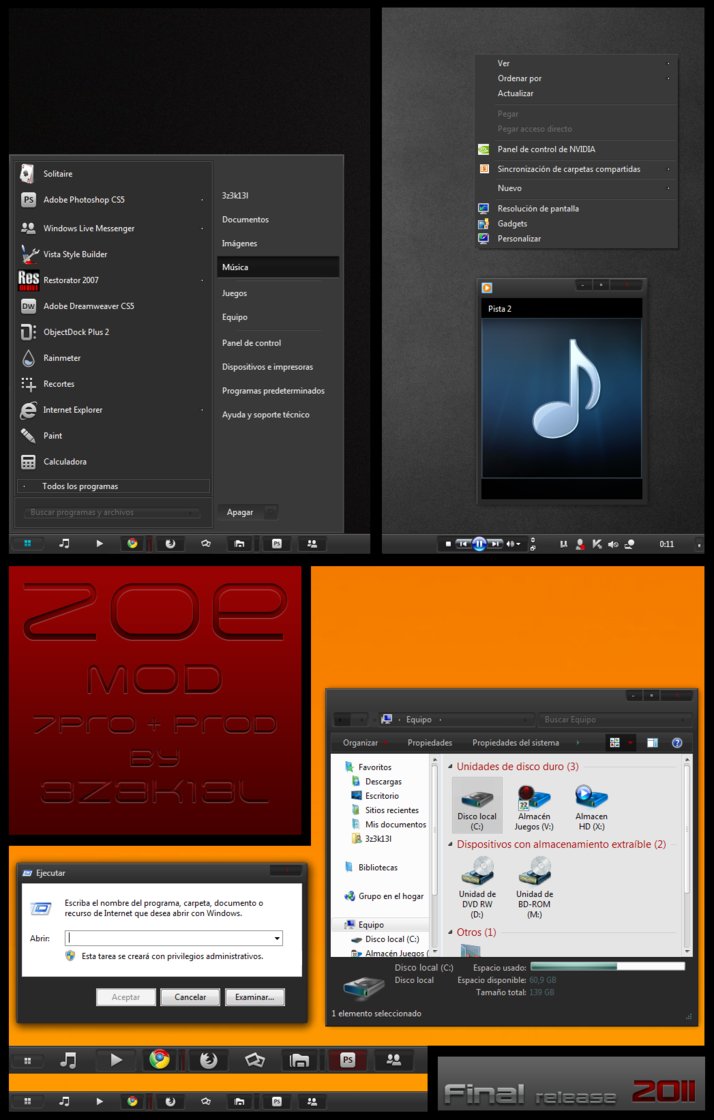This screenshot has width=714, height=1120.
Task: Click the blue help icon in Explorer toolbar
Action: pos(677,743)
